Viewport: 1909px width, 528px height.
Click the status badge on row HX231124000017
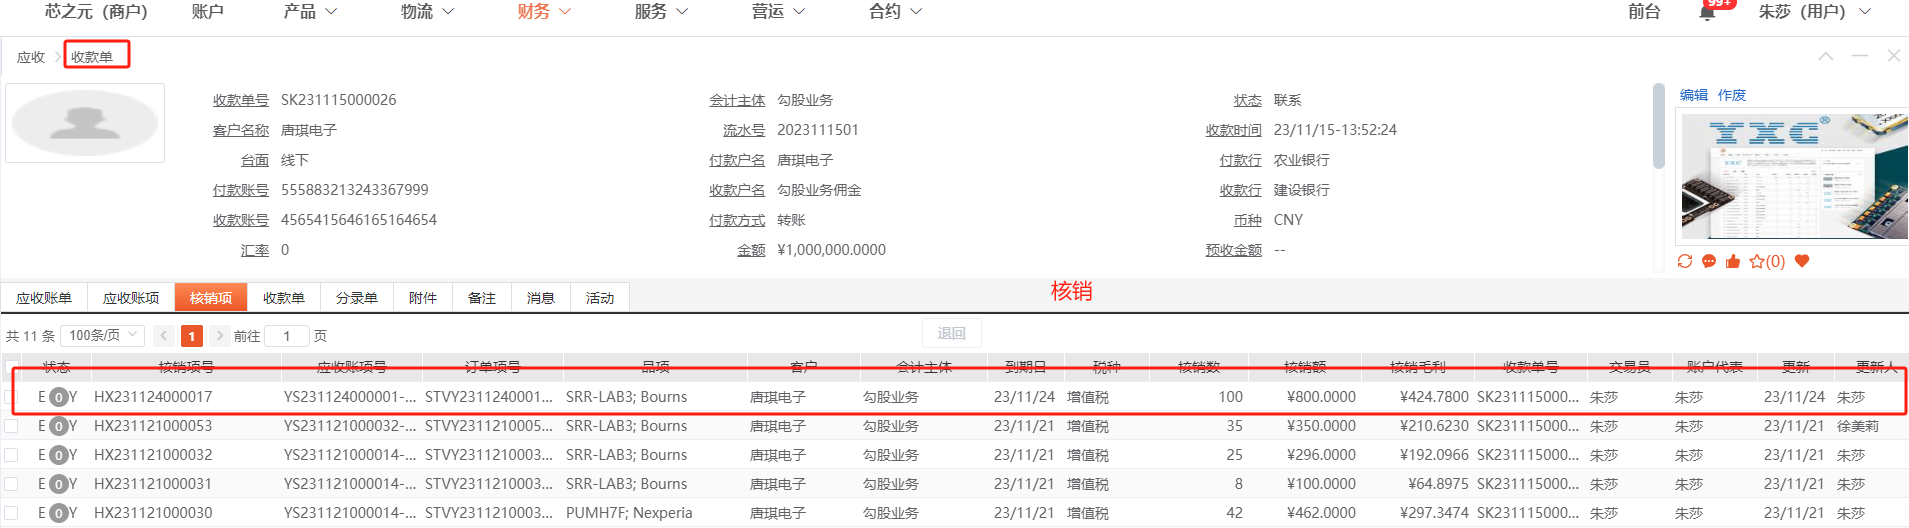click(x=58, y=397)
